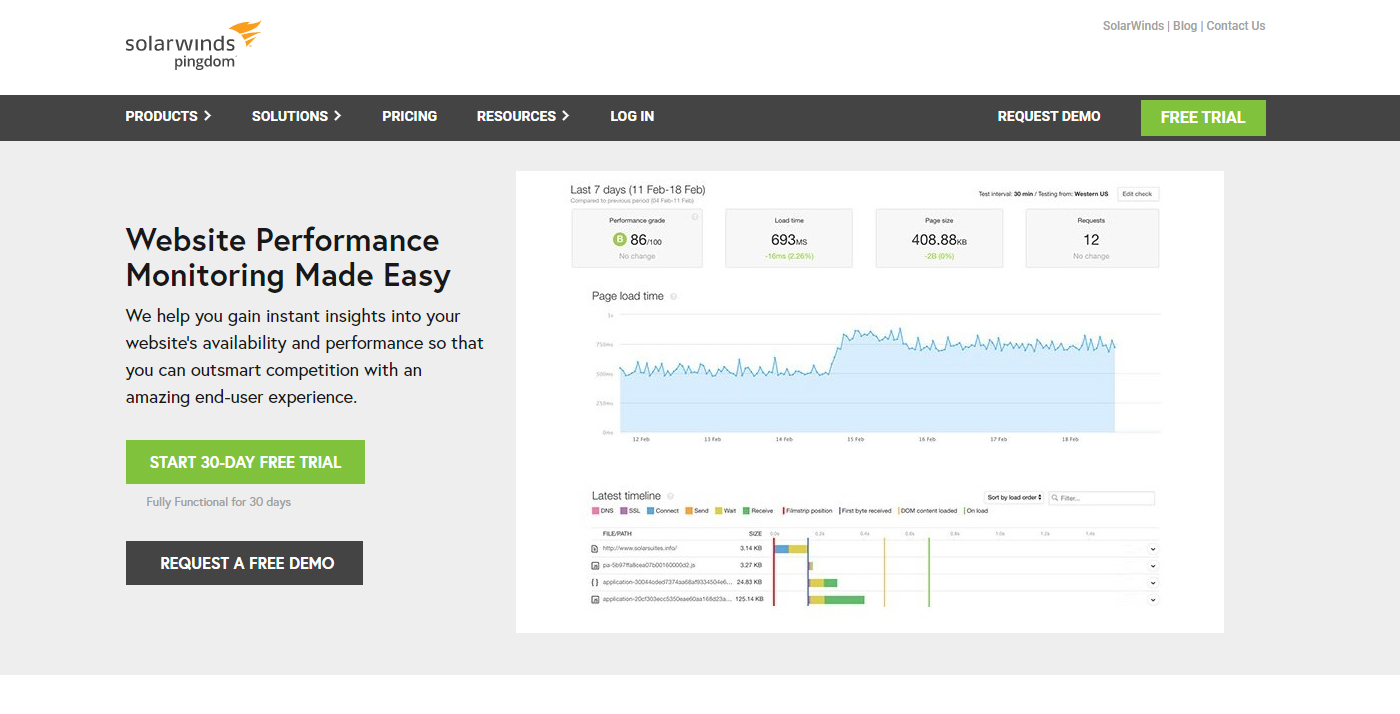Viewport: 1400px width, 714px height.
Task: Open the Sort by load order dropdown
Action: click(x=1014, y=497)
